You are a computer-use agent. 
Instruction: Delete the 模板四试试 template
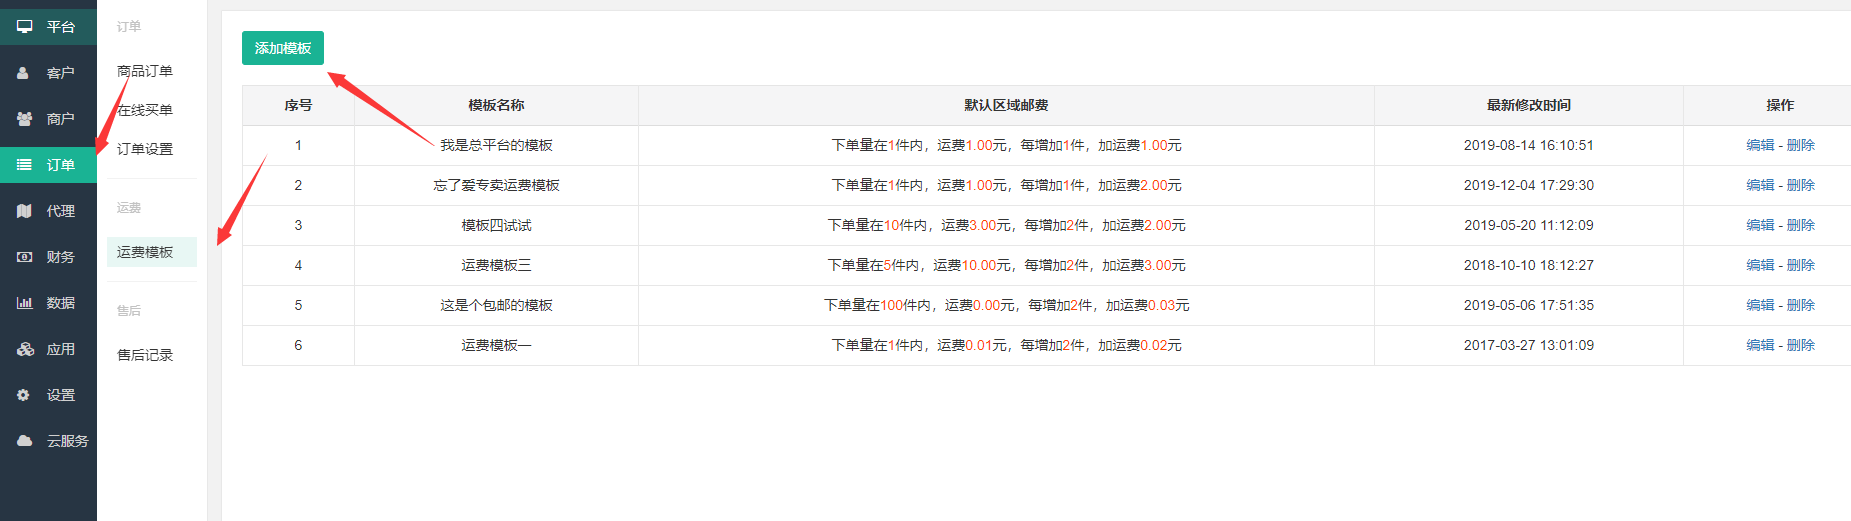1801,225
